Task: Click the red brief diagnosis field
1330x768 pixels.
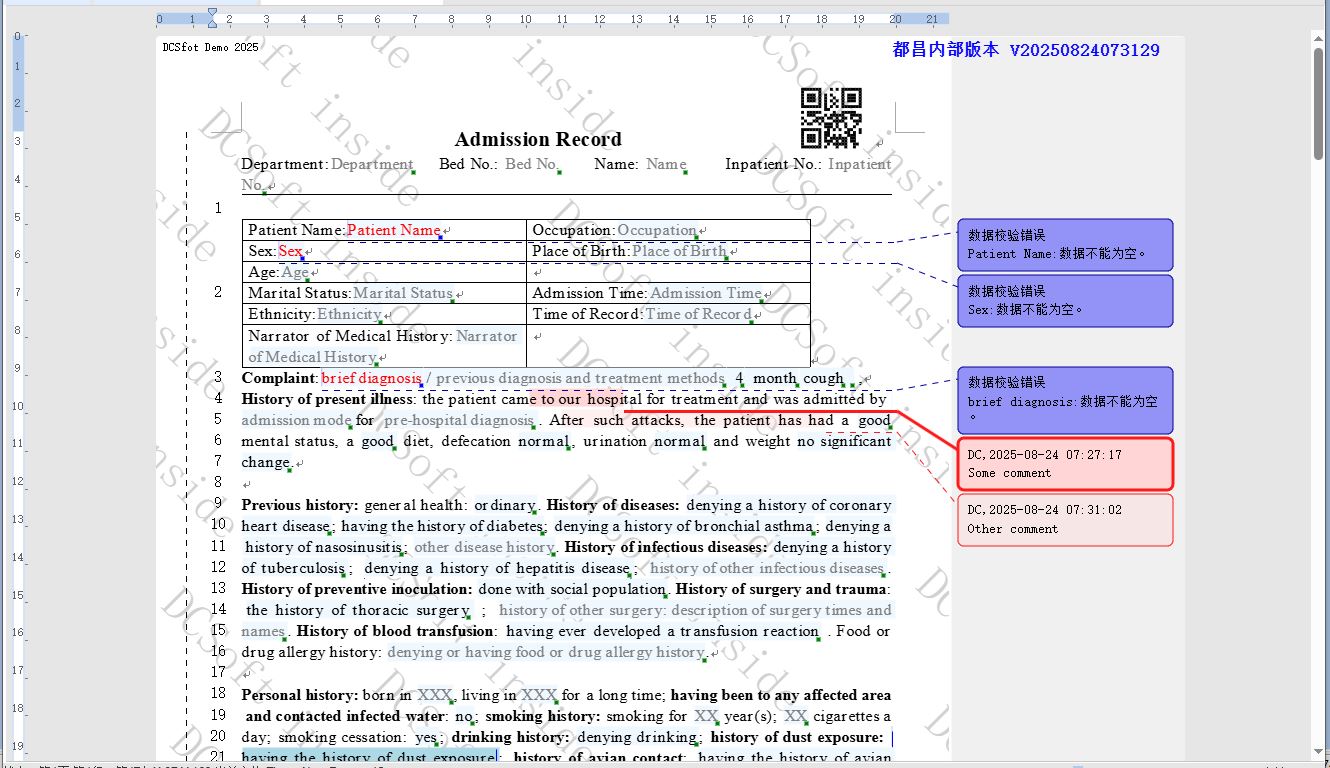Action: [x=371, y=378]
